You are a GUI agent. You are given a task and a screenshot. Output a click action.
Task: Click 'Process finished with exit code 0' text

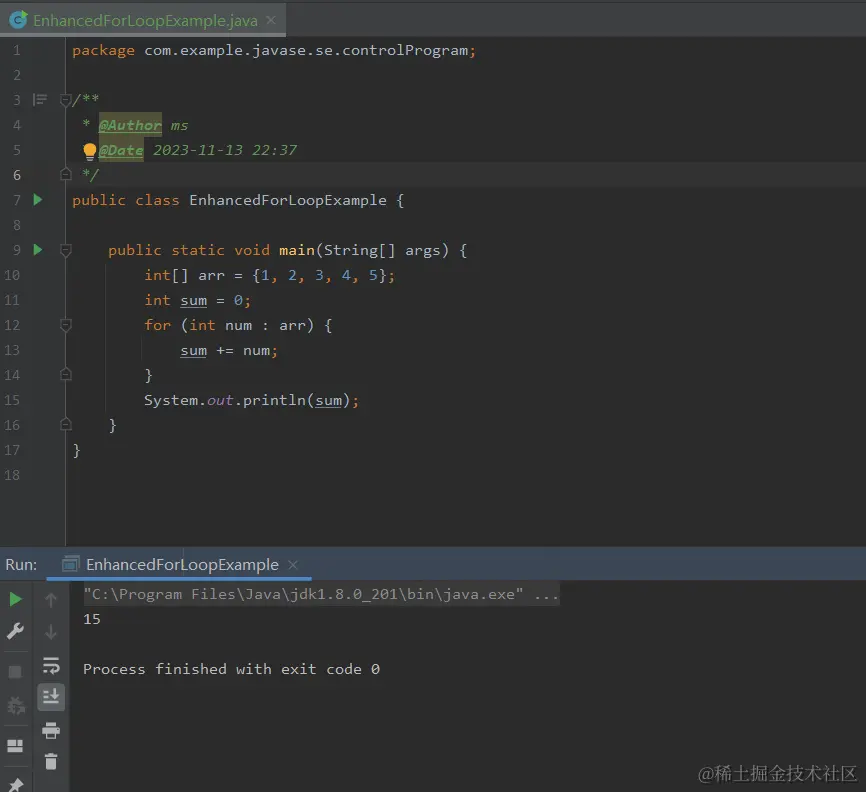point(231,669)
